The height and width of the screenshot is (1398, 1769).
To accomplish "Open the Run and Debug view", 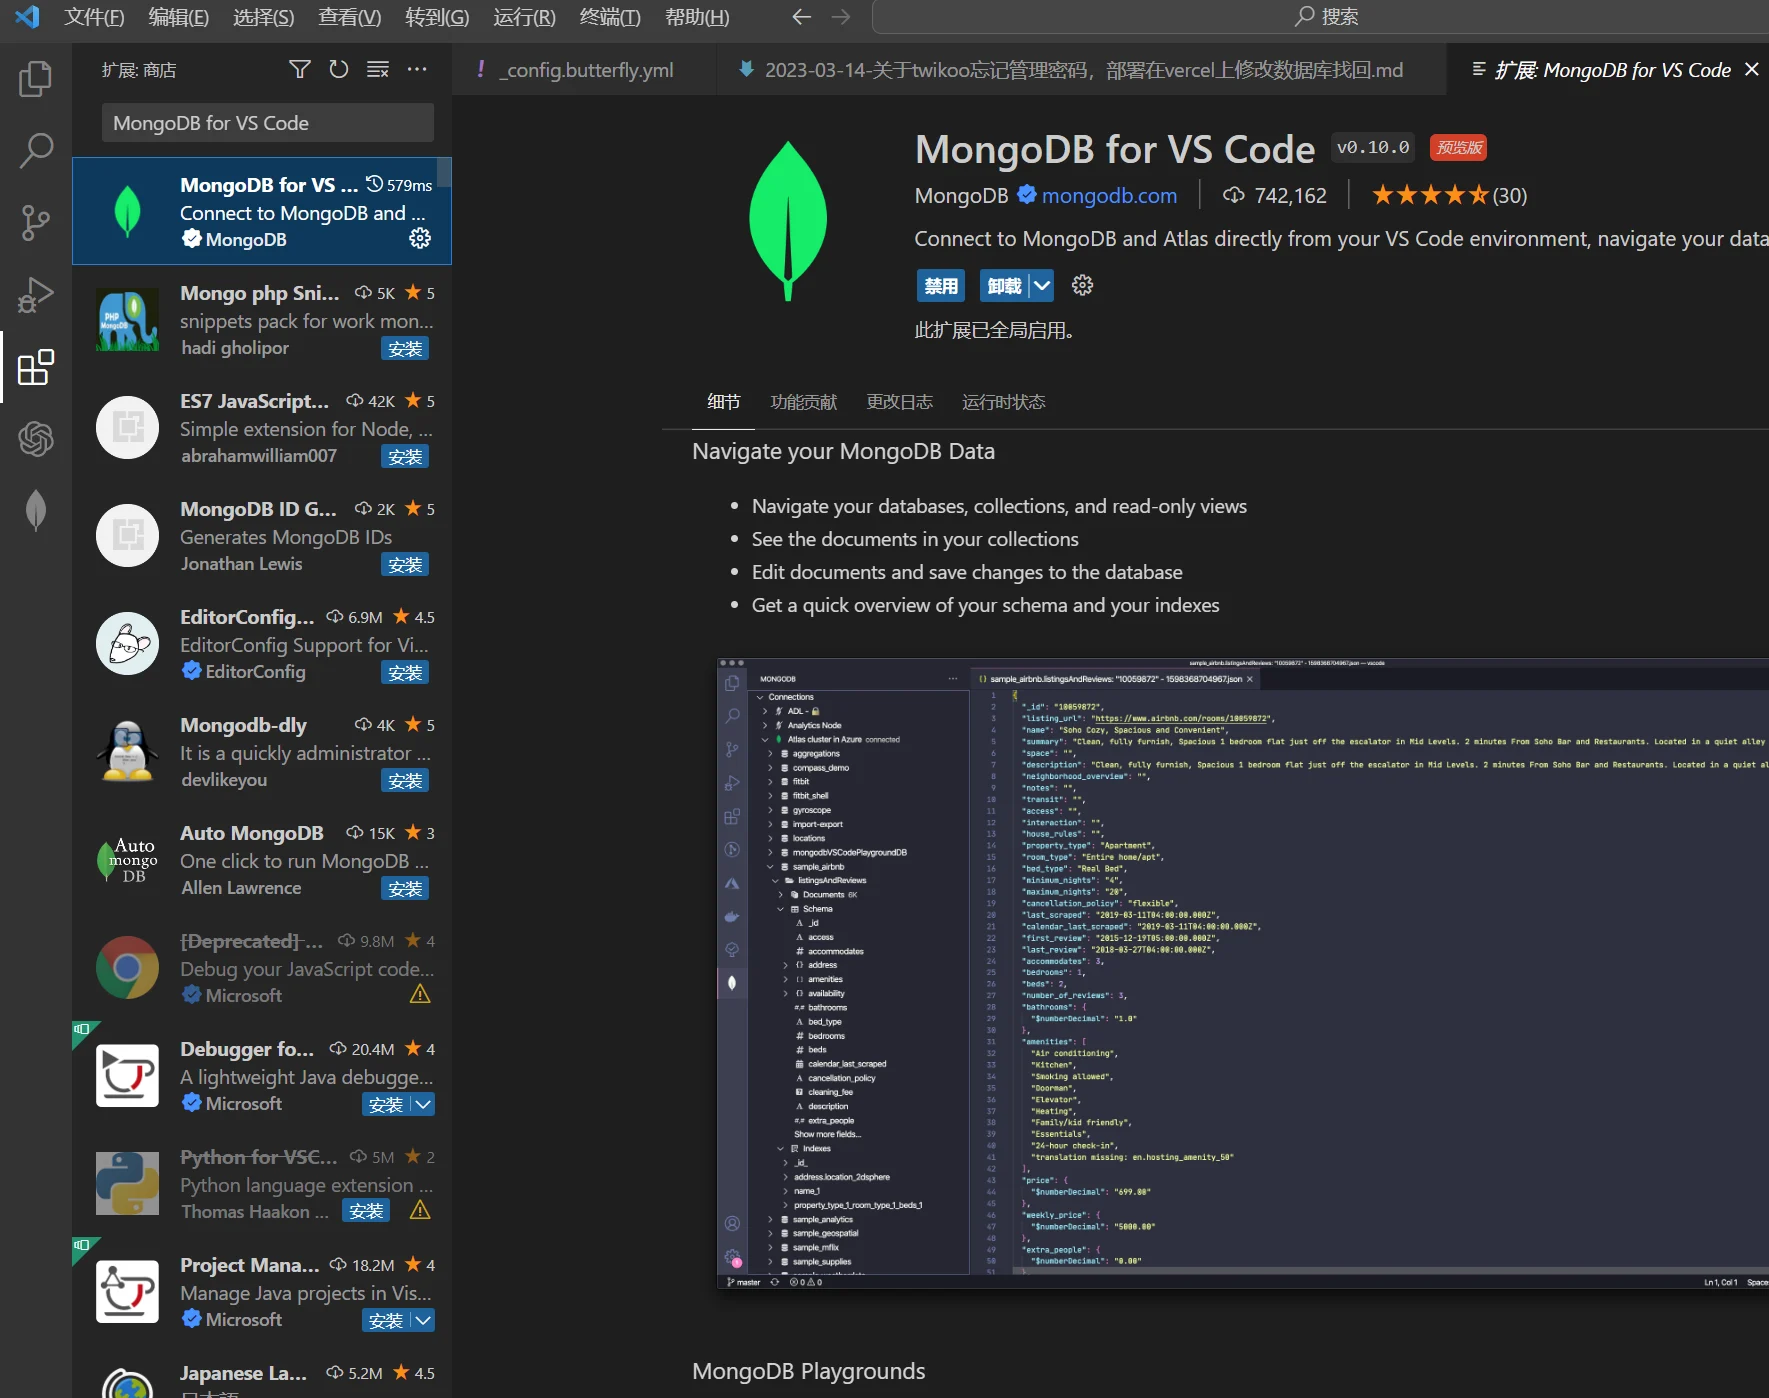I will click(36, 295).
